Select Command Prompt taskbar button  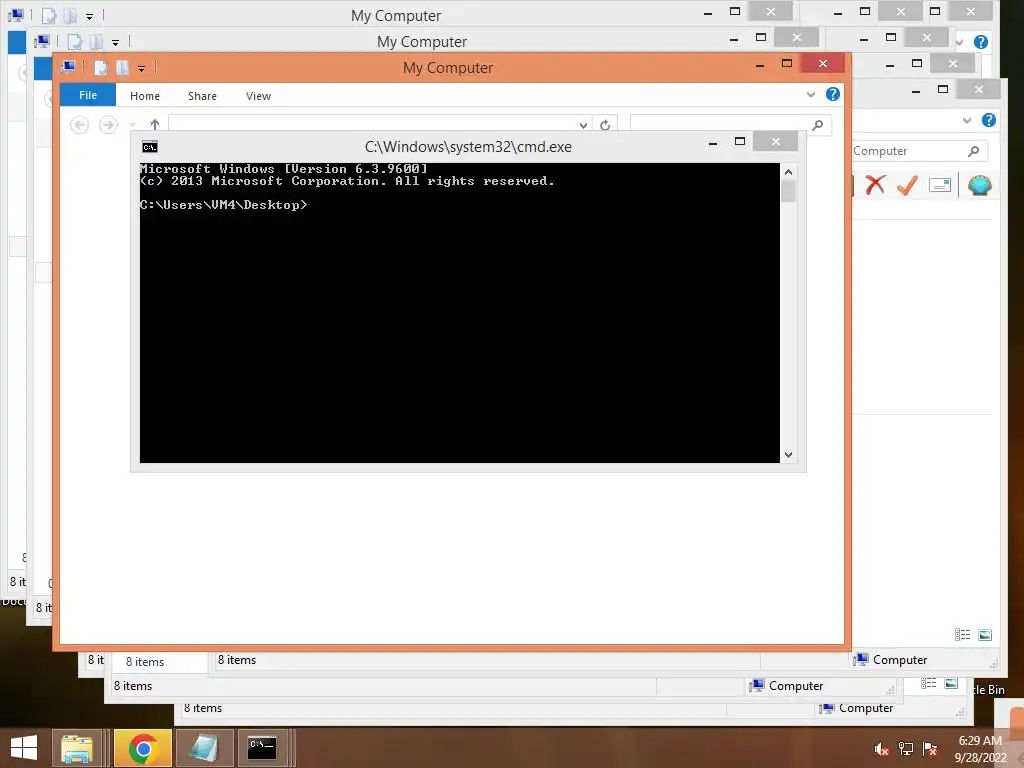pyautogui.click(x=262, y=748)
